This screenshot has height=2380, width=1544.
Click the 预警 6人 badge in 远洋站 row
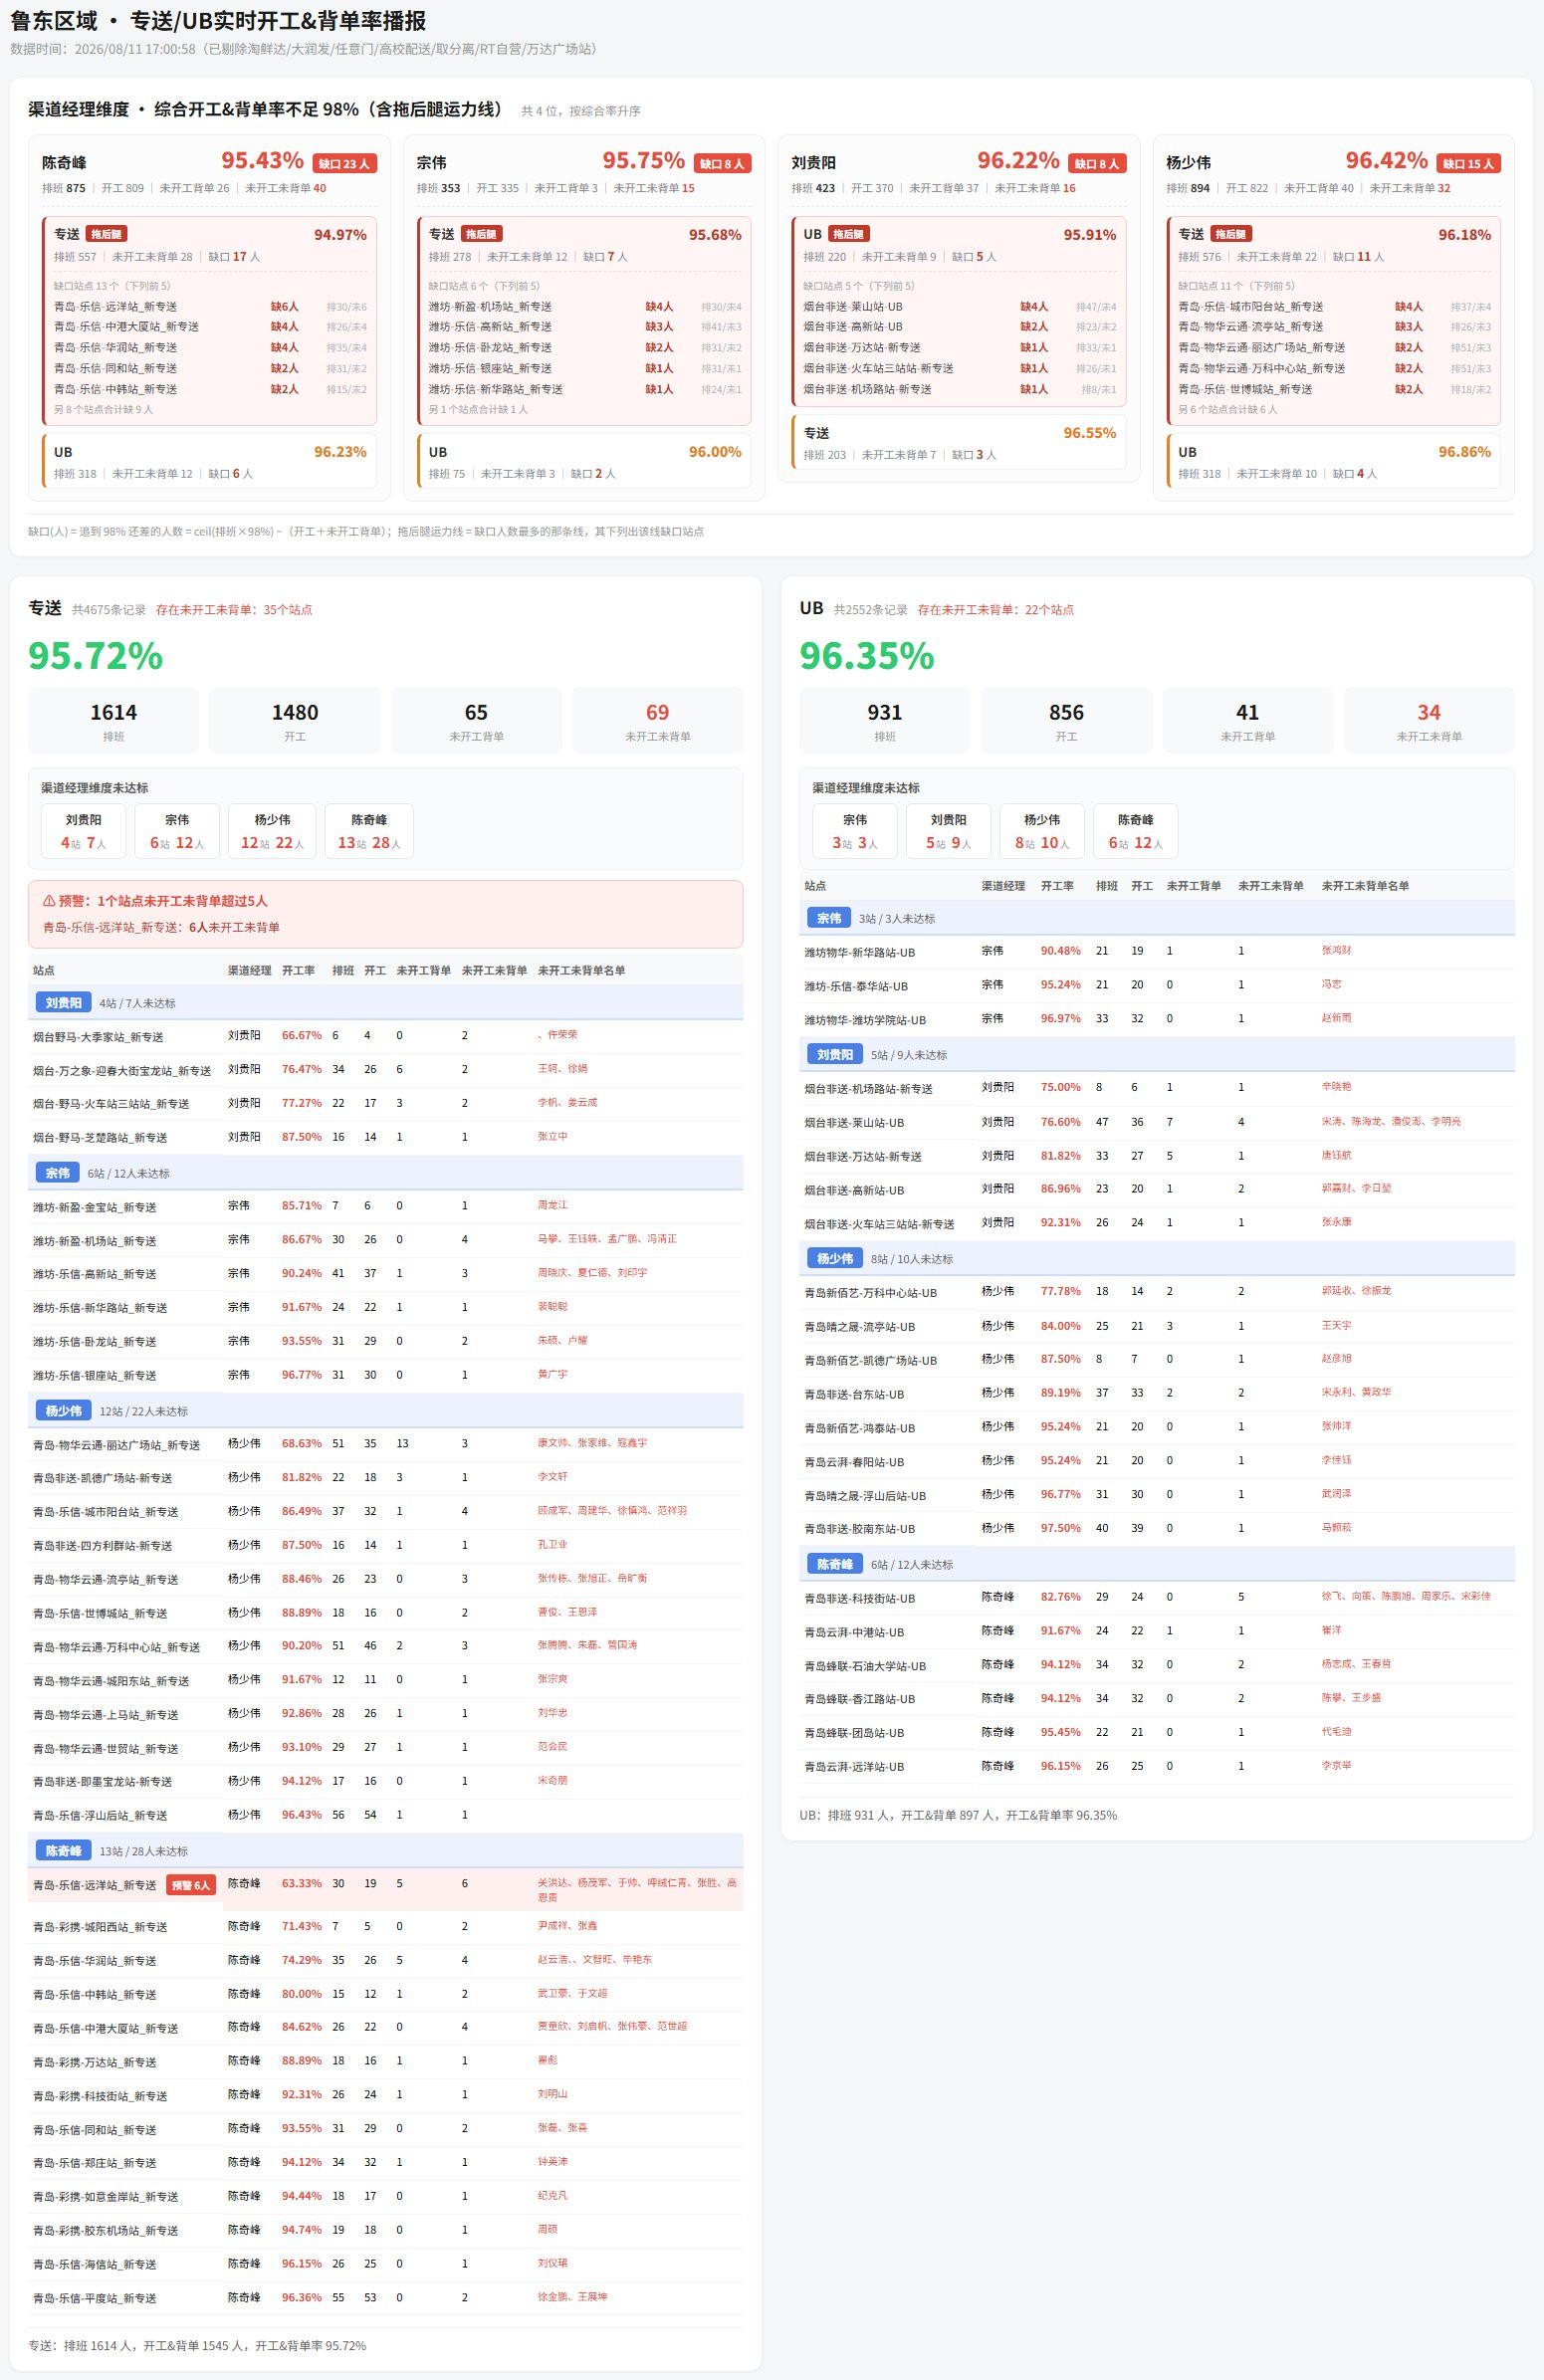pos(191,1885)
